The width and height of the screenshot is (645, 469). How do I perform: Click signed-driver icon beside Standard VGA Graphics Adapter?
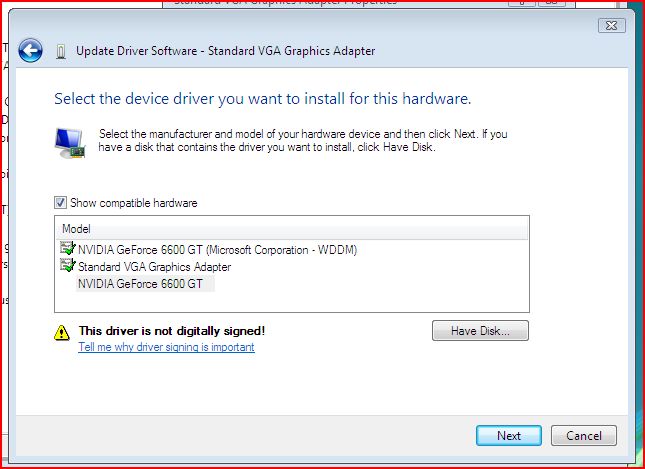click(68, 266)
